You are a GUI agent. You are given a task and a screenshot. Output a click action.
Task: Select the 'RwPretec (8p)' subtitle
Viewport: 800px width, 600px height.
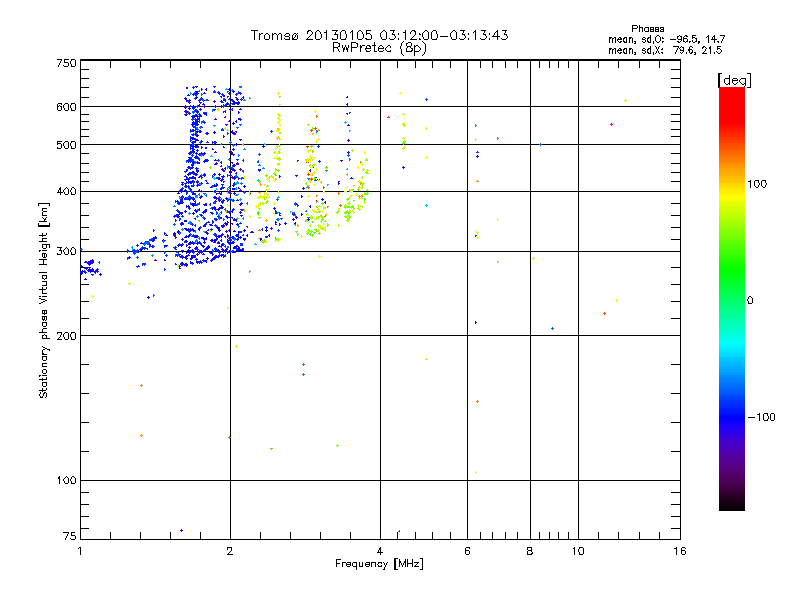click(379, 48)
